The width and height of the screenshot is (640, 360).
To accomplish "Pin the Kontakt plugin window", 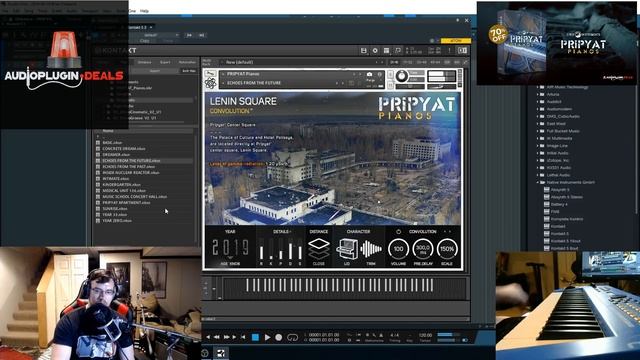I will click(458, 20).
